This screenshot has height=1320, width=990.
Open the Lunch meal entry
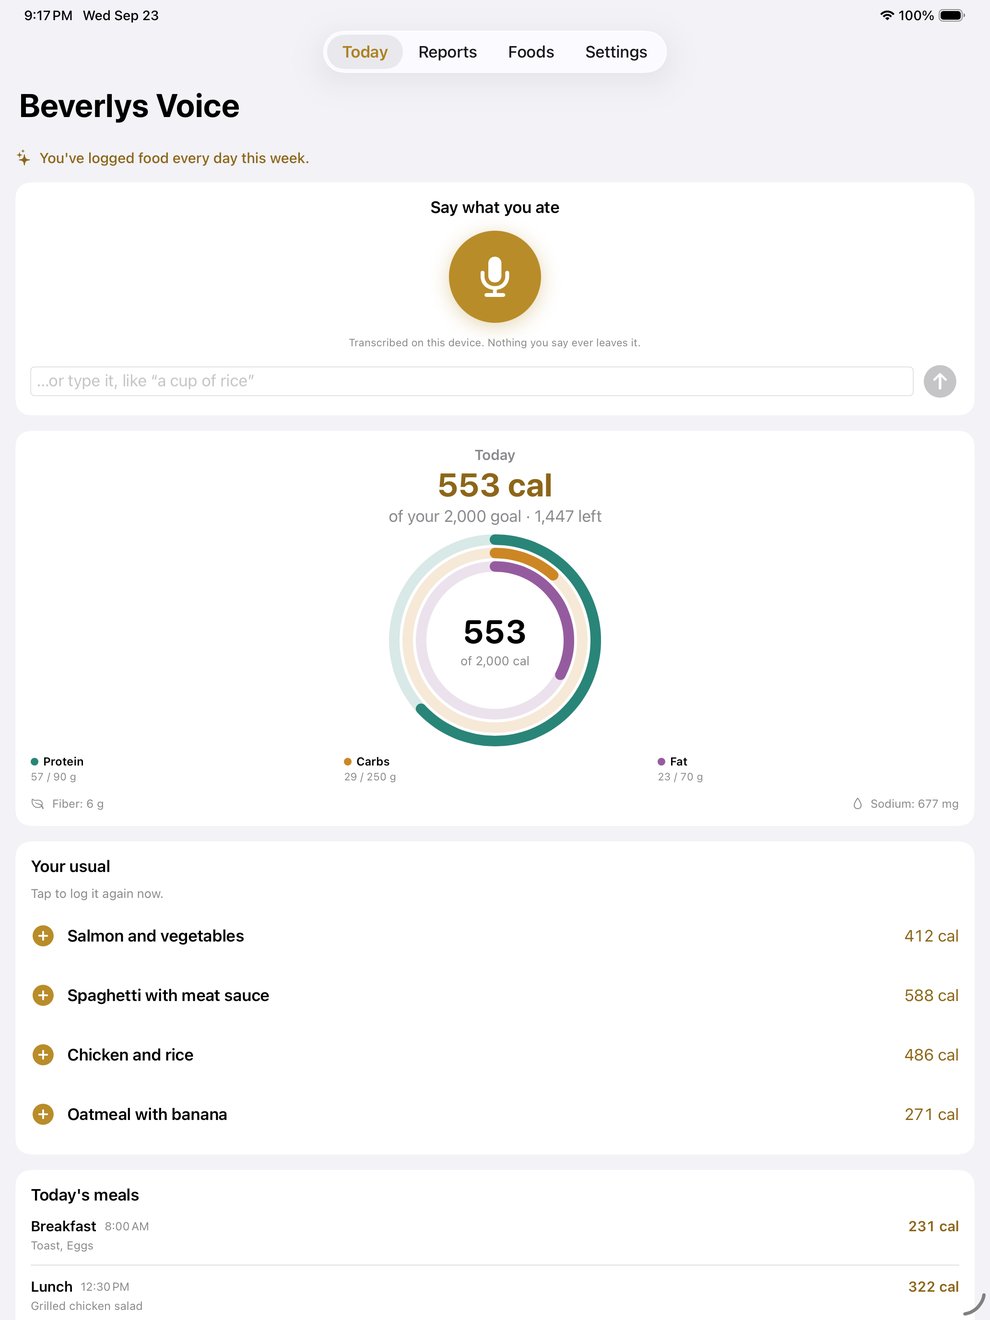495,1296
